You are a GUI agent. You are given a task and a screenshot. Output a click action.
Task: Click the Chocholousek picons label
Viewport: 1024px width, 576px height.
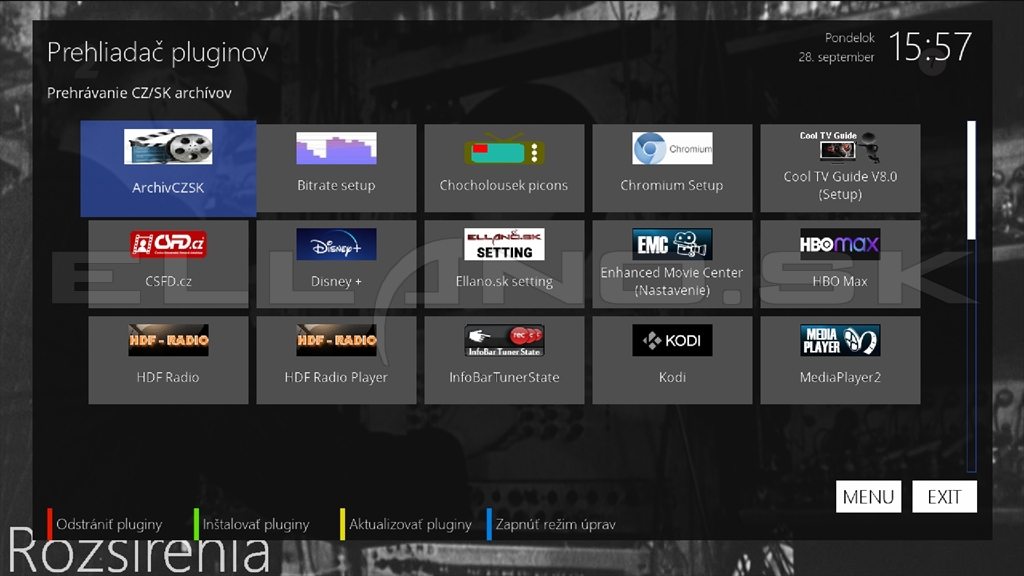click(x=504, y=185)
